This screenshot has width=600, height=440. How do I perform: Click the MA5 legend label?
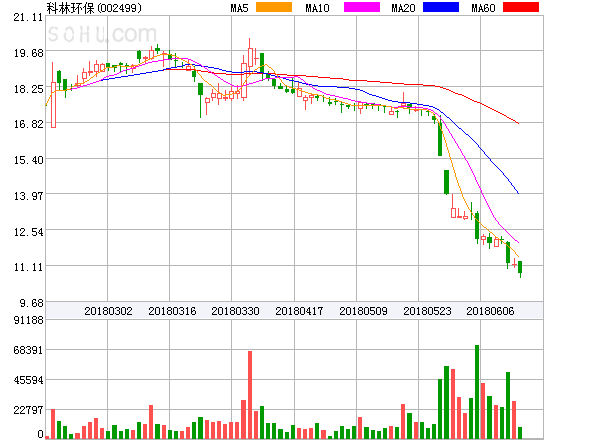point(239,8)
